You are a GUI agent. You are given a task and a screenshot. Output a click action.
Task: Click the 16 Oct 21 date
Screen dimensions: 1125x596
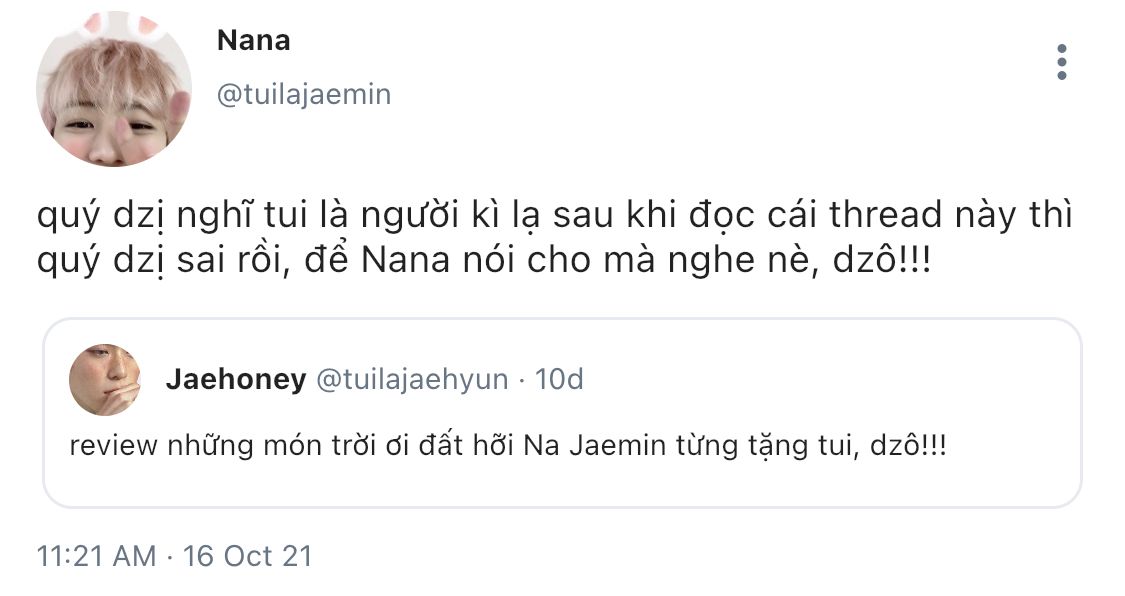tap(248, 556)
